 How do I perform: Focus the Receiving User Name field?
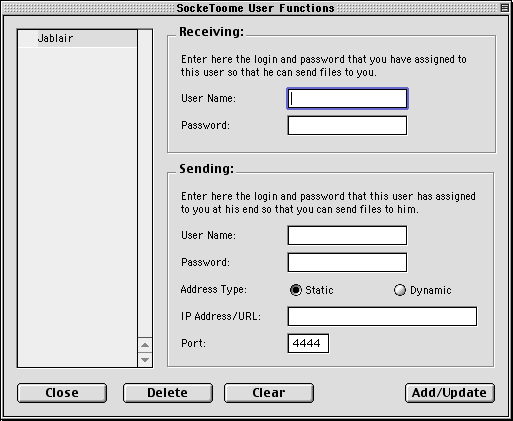pos(347,98)
